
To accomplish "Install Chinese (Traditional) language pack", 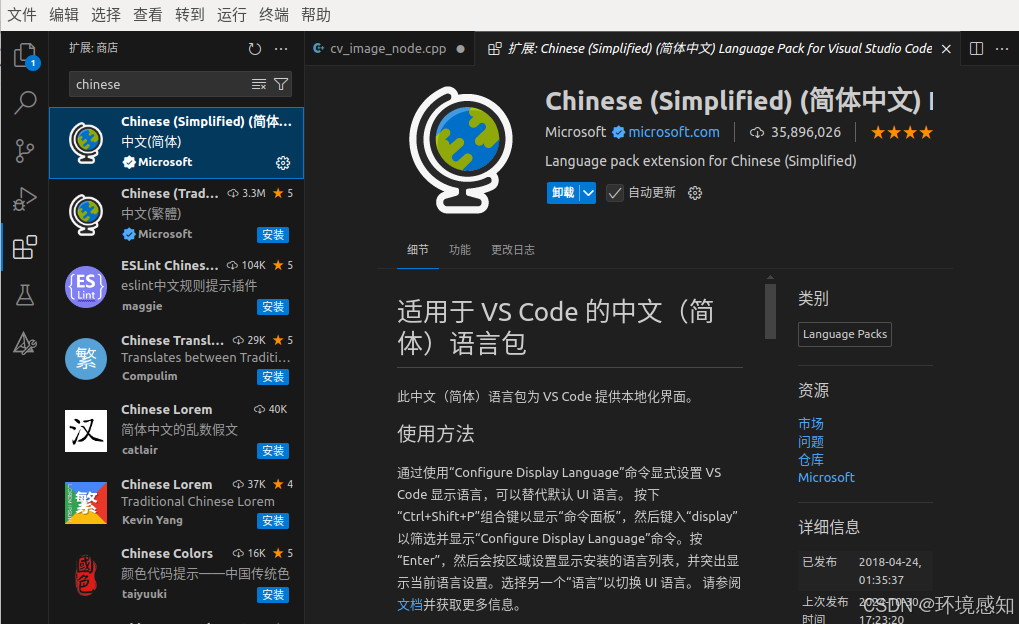I will 273,235.
